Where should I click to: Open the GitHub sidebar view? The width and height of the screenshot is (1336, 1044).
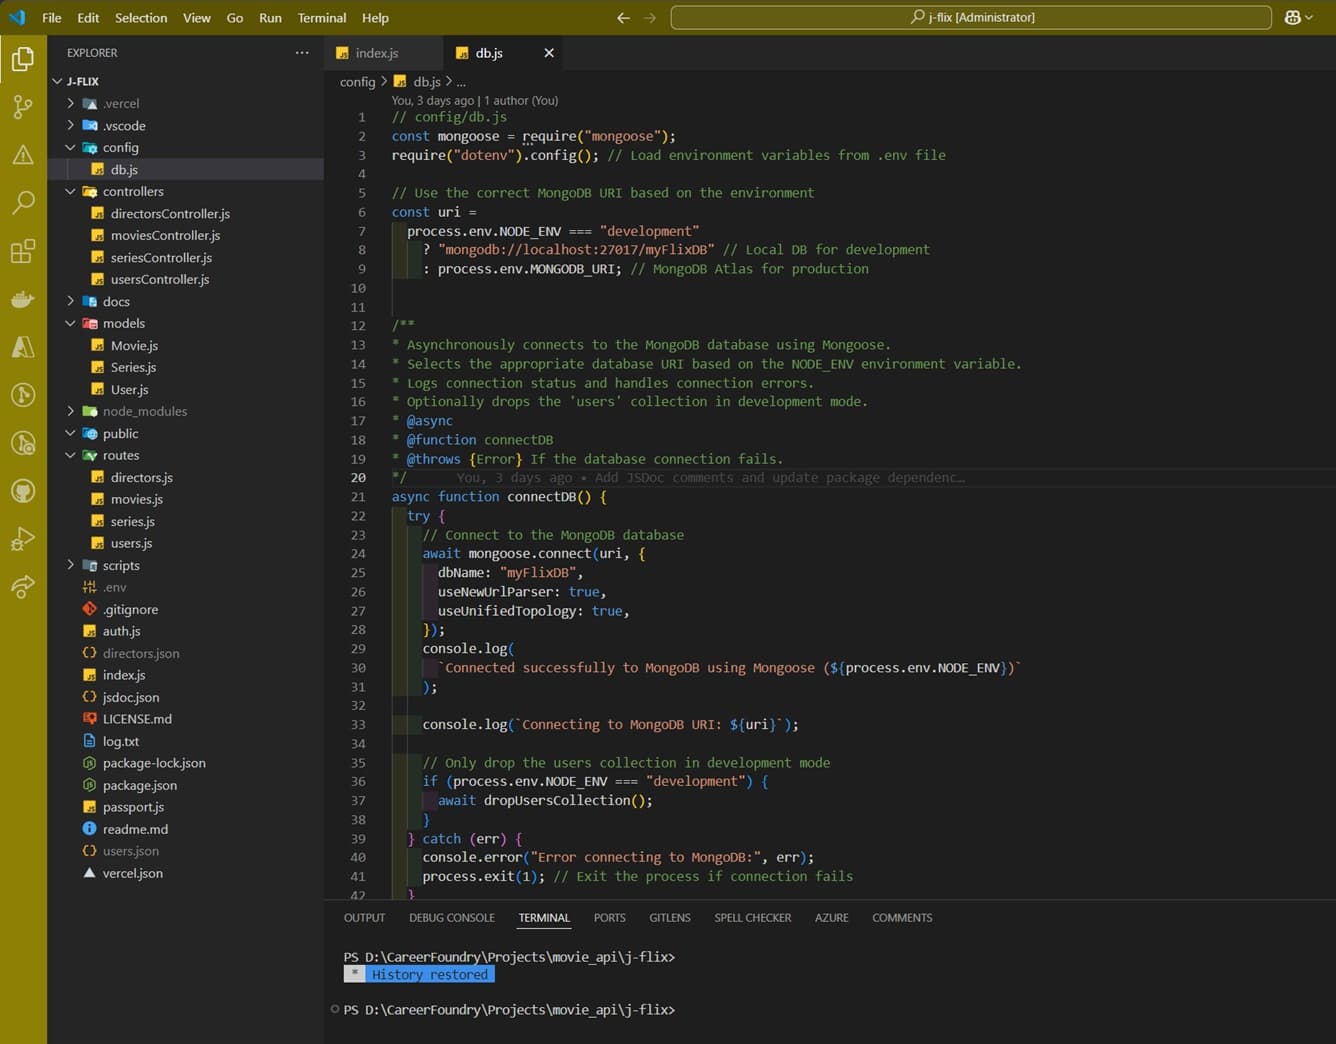(x=22, y=491)
